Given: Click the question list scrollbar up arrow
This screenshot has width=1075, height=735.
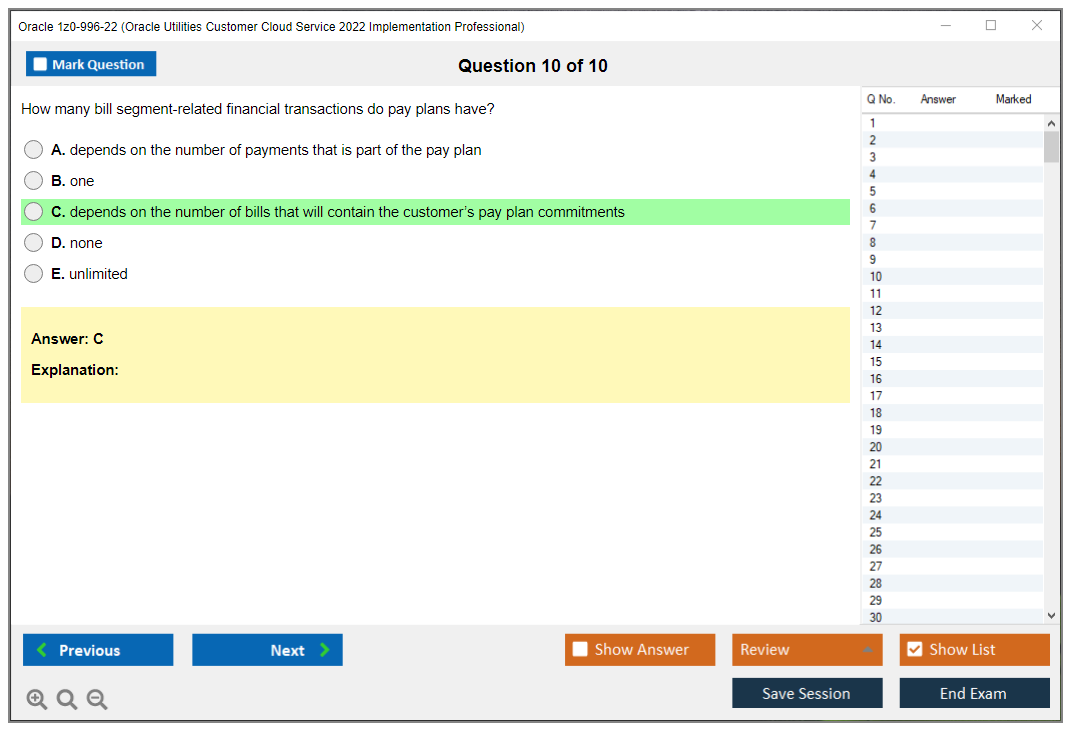Looking at the screenshot, I should pyautogui.click(x=1050, y=122).
